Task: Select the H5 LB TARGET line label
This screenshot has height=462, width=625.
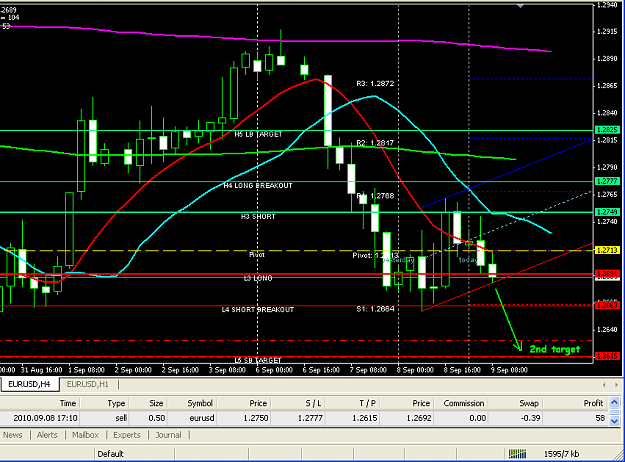Action: [x=258, y=134]
